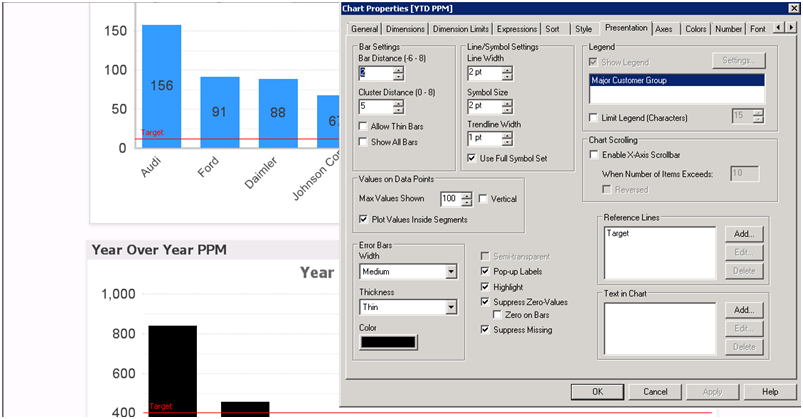803x419 pixels.
Task: Click the Daimler bar showing 88
Action: (278, 113)
